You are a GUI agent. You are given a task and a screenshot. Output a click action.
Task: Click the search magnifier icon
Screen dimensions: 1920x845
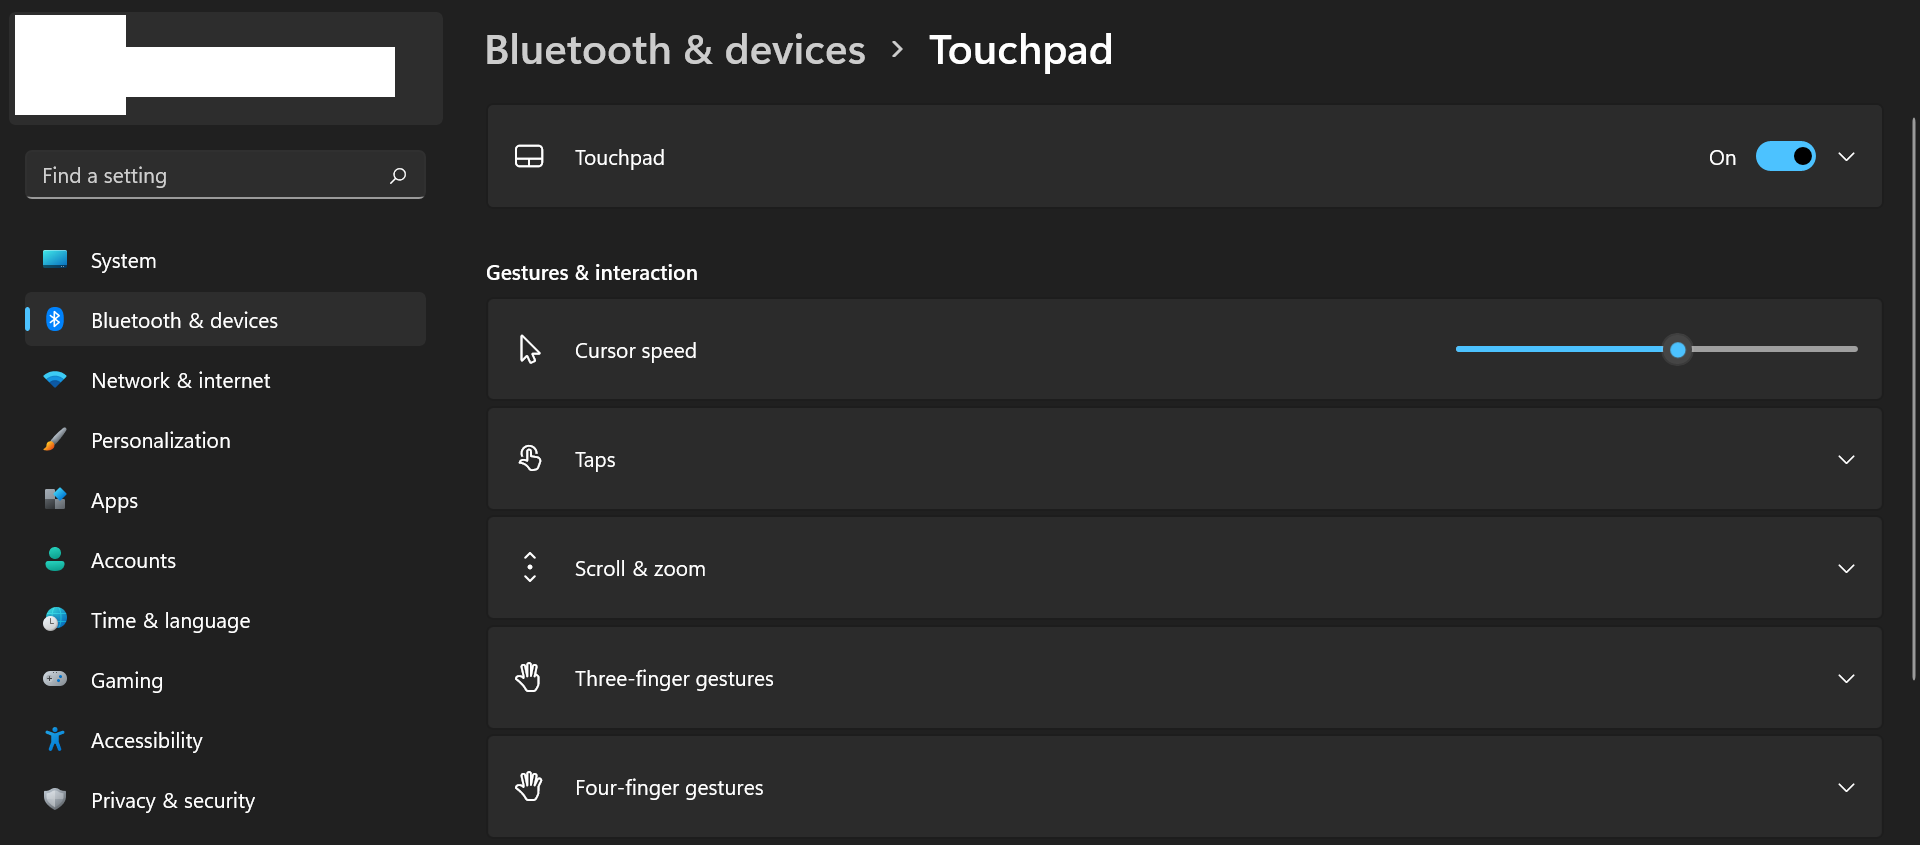click(x=398, y=176)
